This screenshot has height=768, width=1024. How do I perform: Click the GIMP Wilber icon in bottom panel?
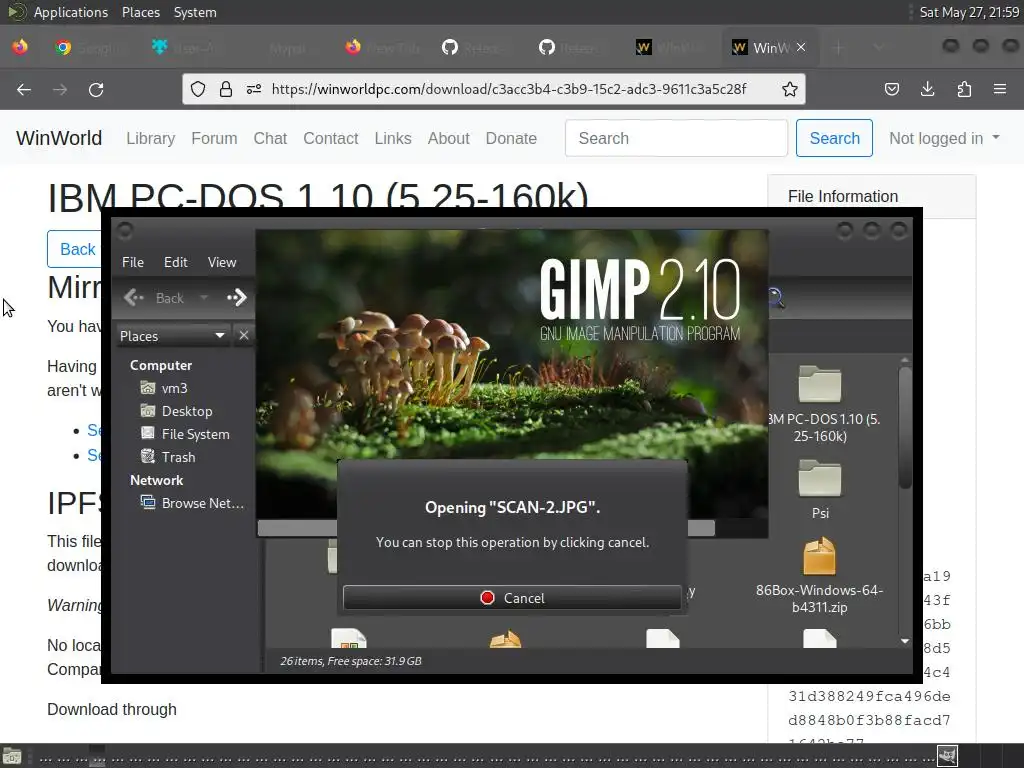(x=948, y=756)
